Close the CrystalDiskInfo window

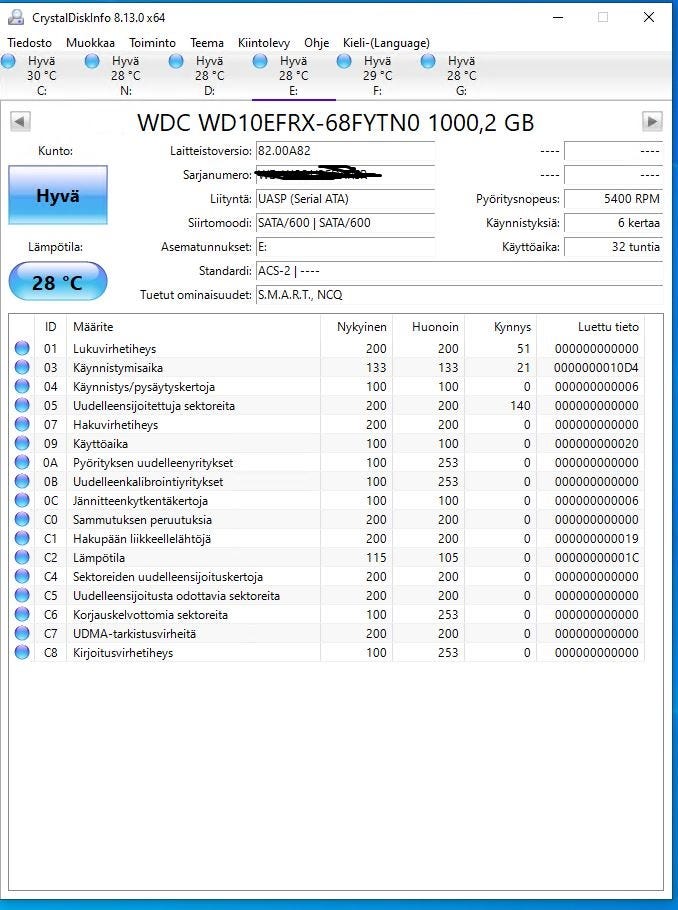649,17
